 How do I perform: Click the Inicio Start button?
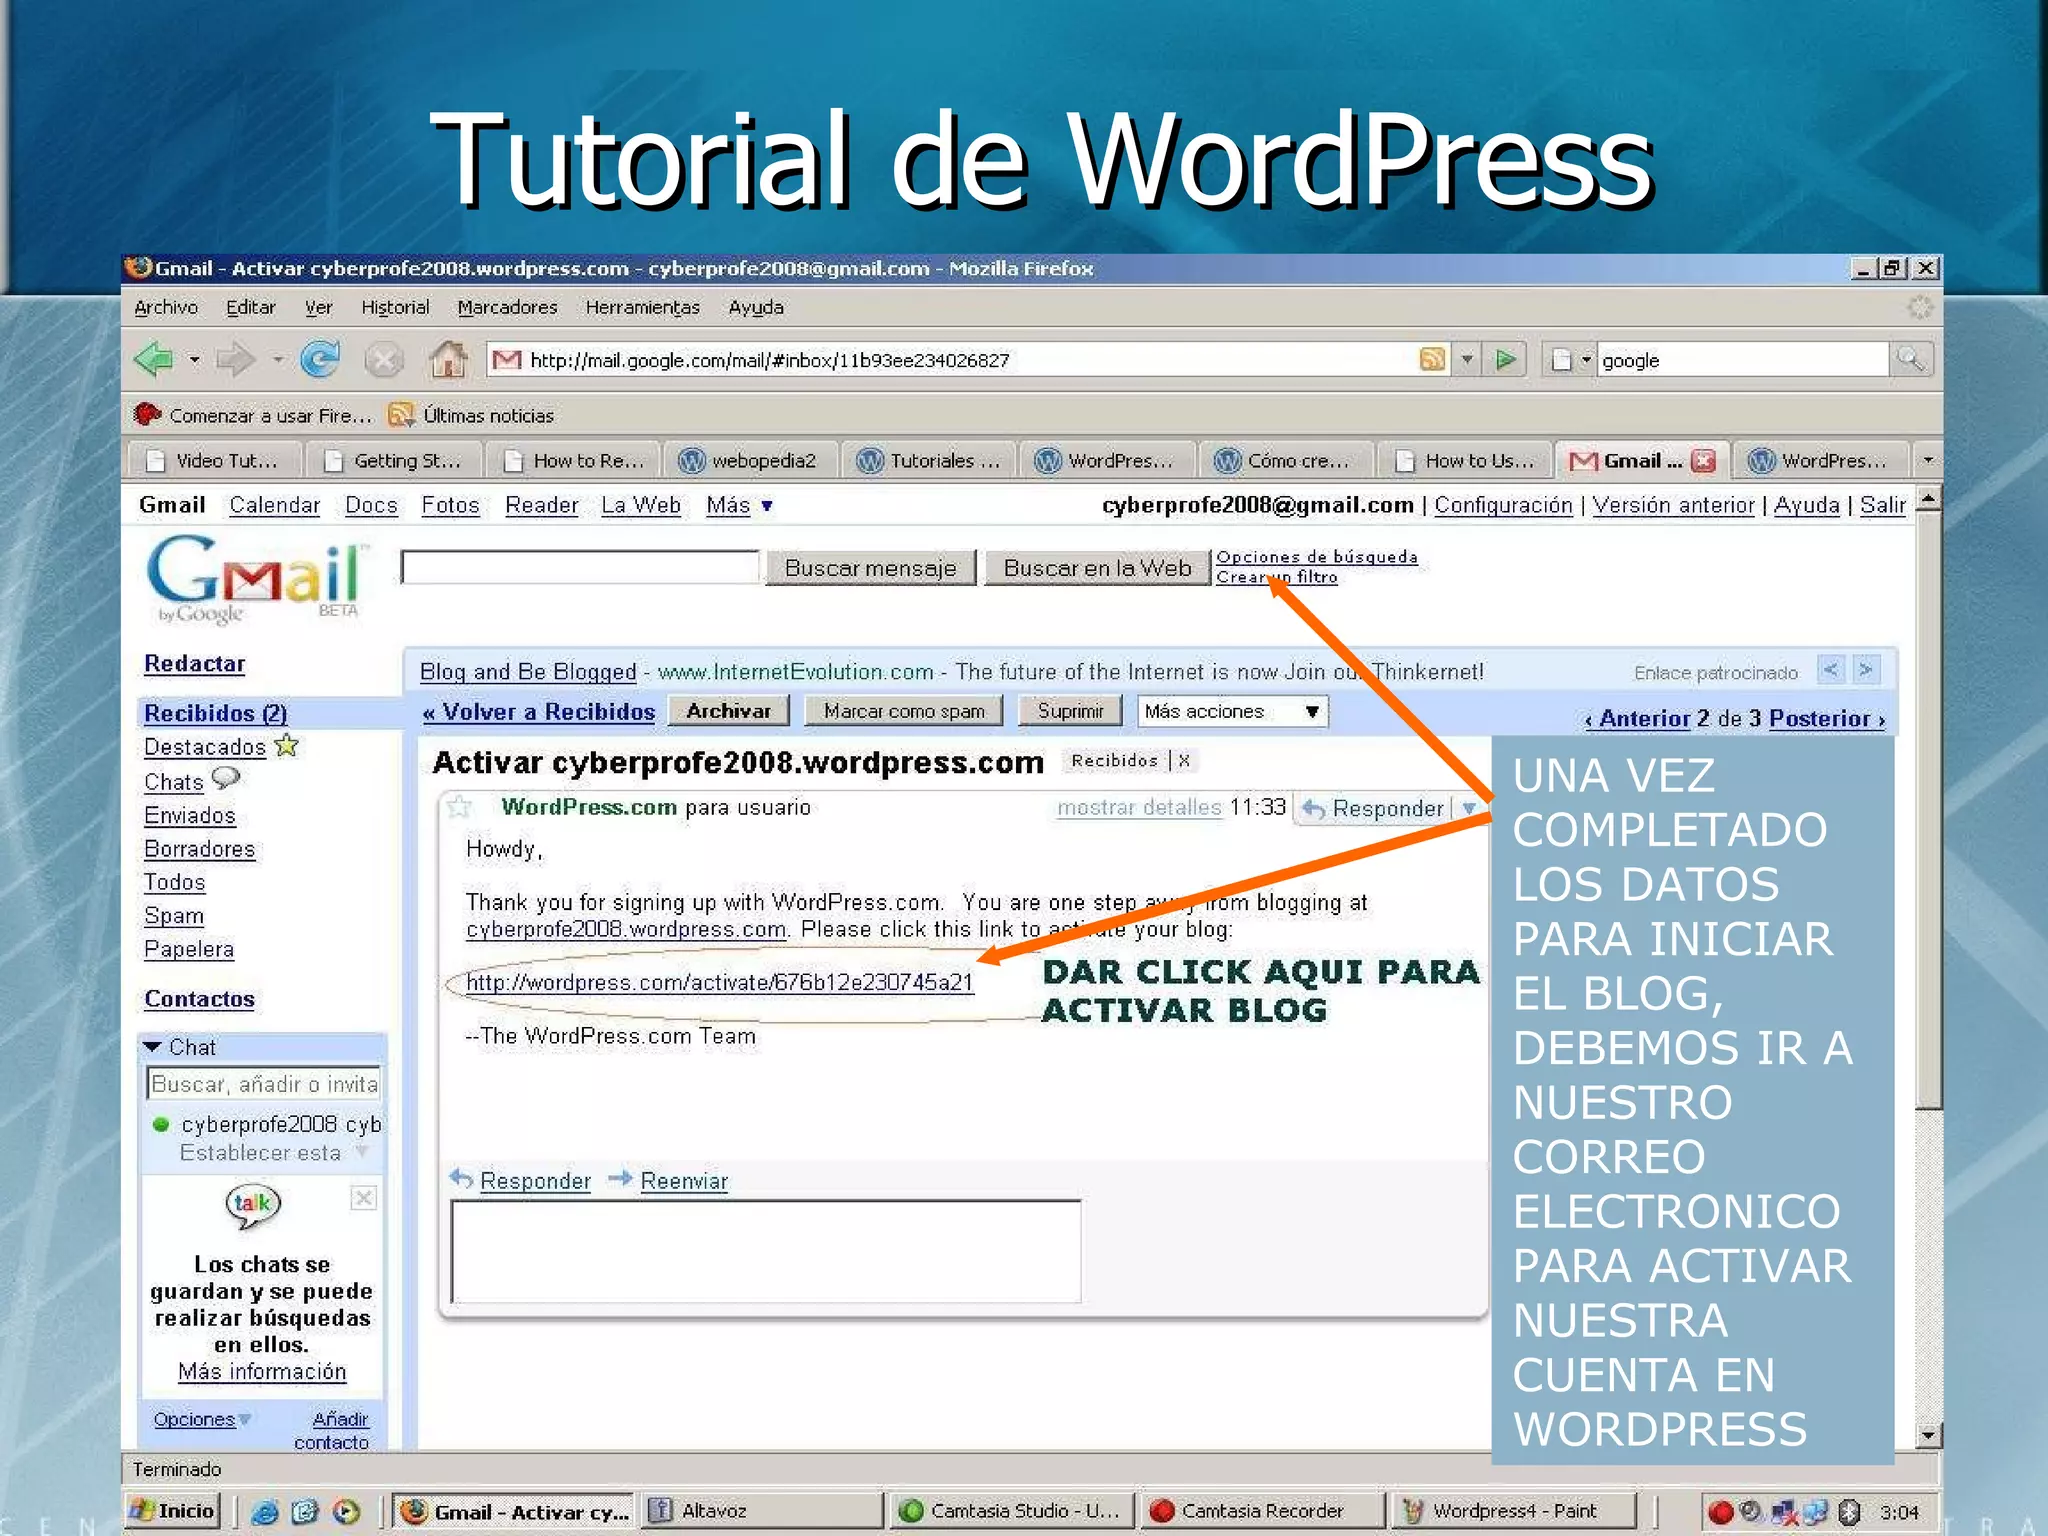173,1511
